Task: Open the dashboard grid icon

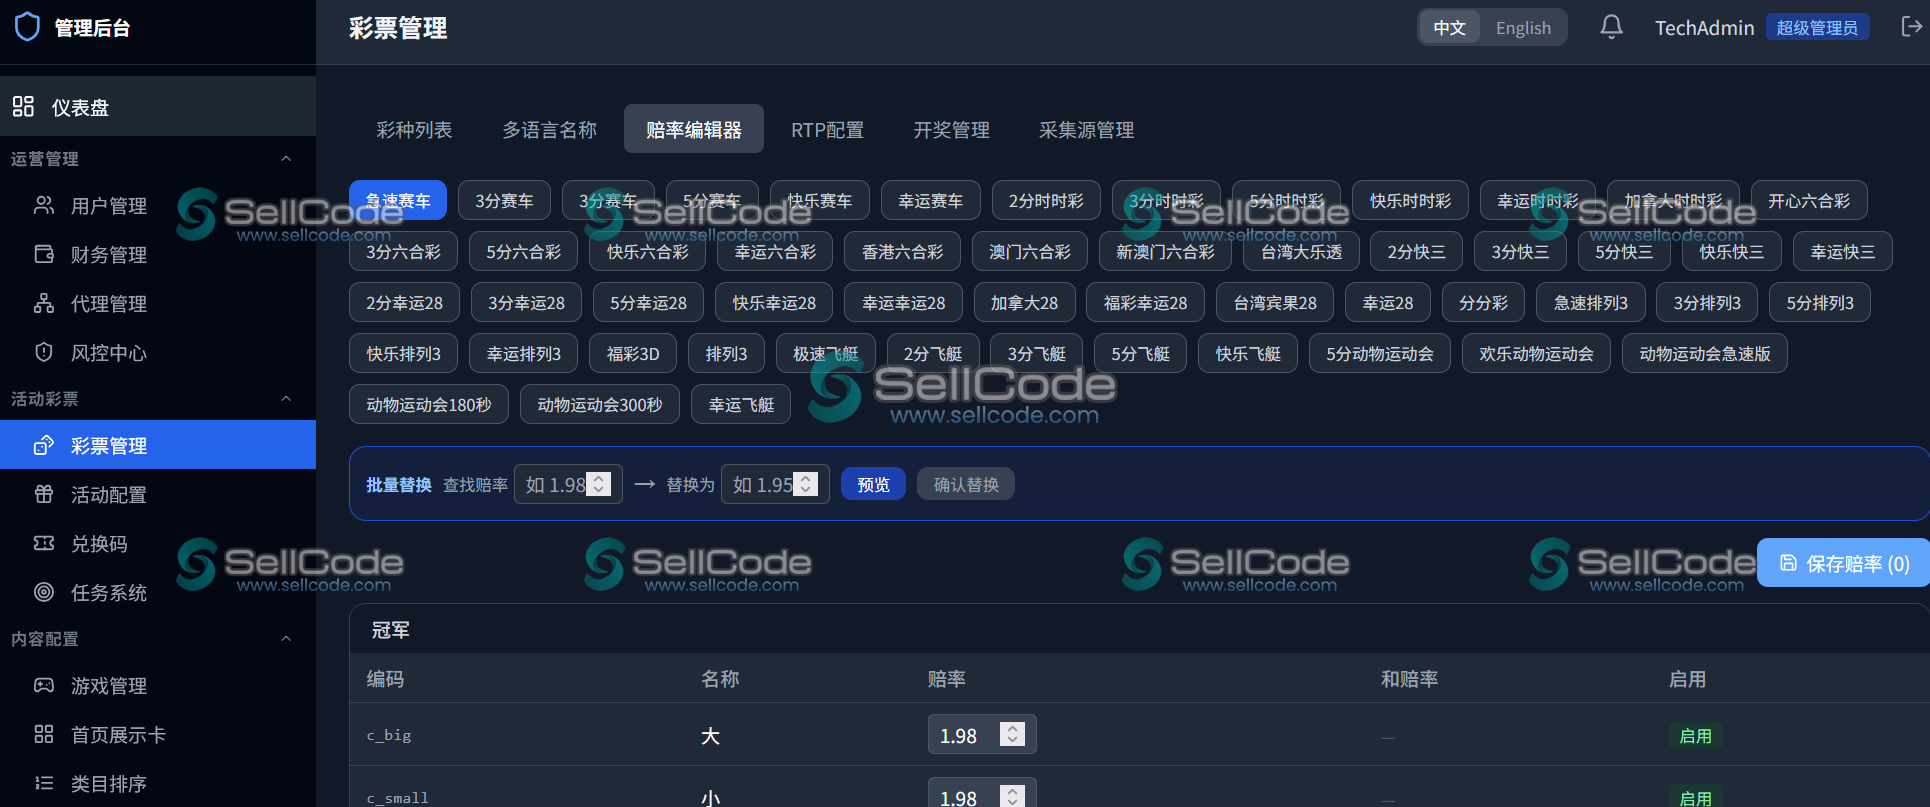Action: [24, 106]
